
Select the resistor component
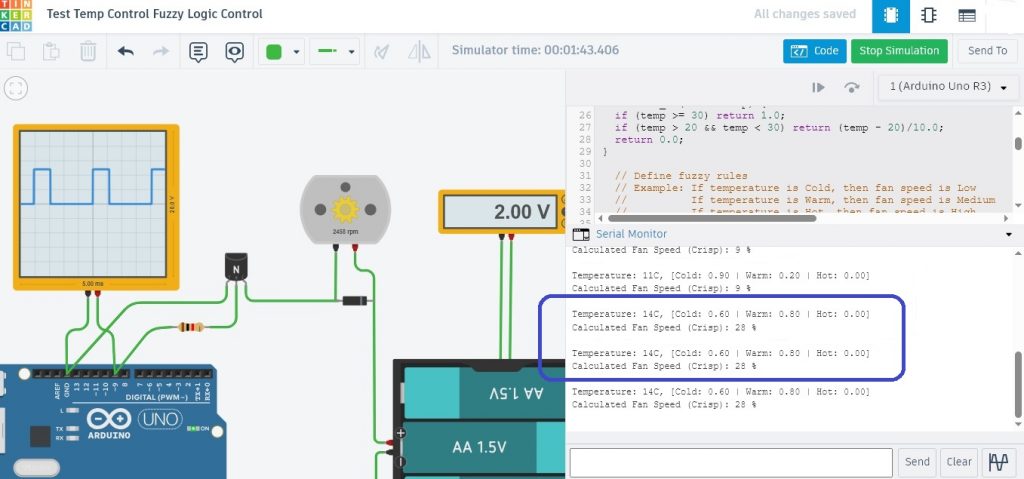click(191, 327)
